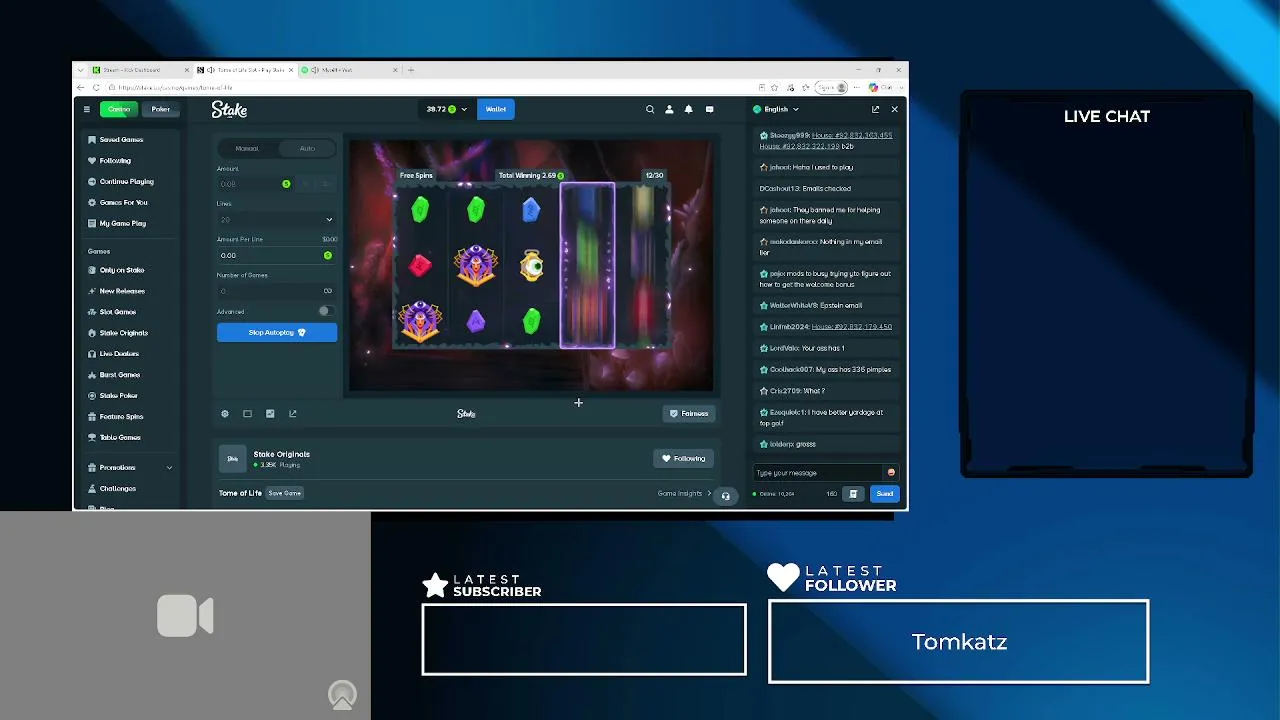Go back using the browser back arrow
This screenshot has height=720, width=1280.
tap(81, 87)
